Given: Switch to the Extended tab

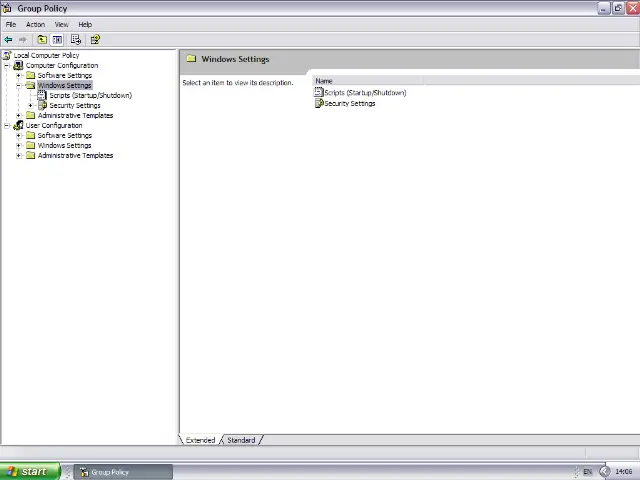Looking at the screenshot, I should 200,440.
